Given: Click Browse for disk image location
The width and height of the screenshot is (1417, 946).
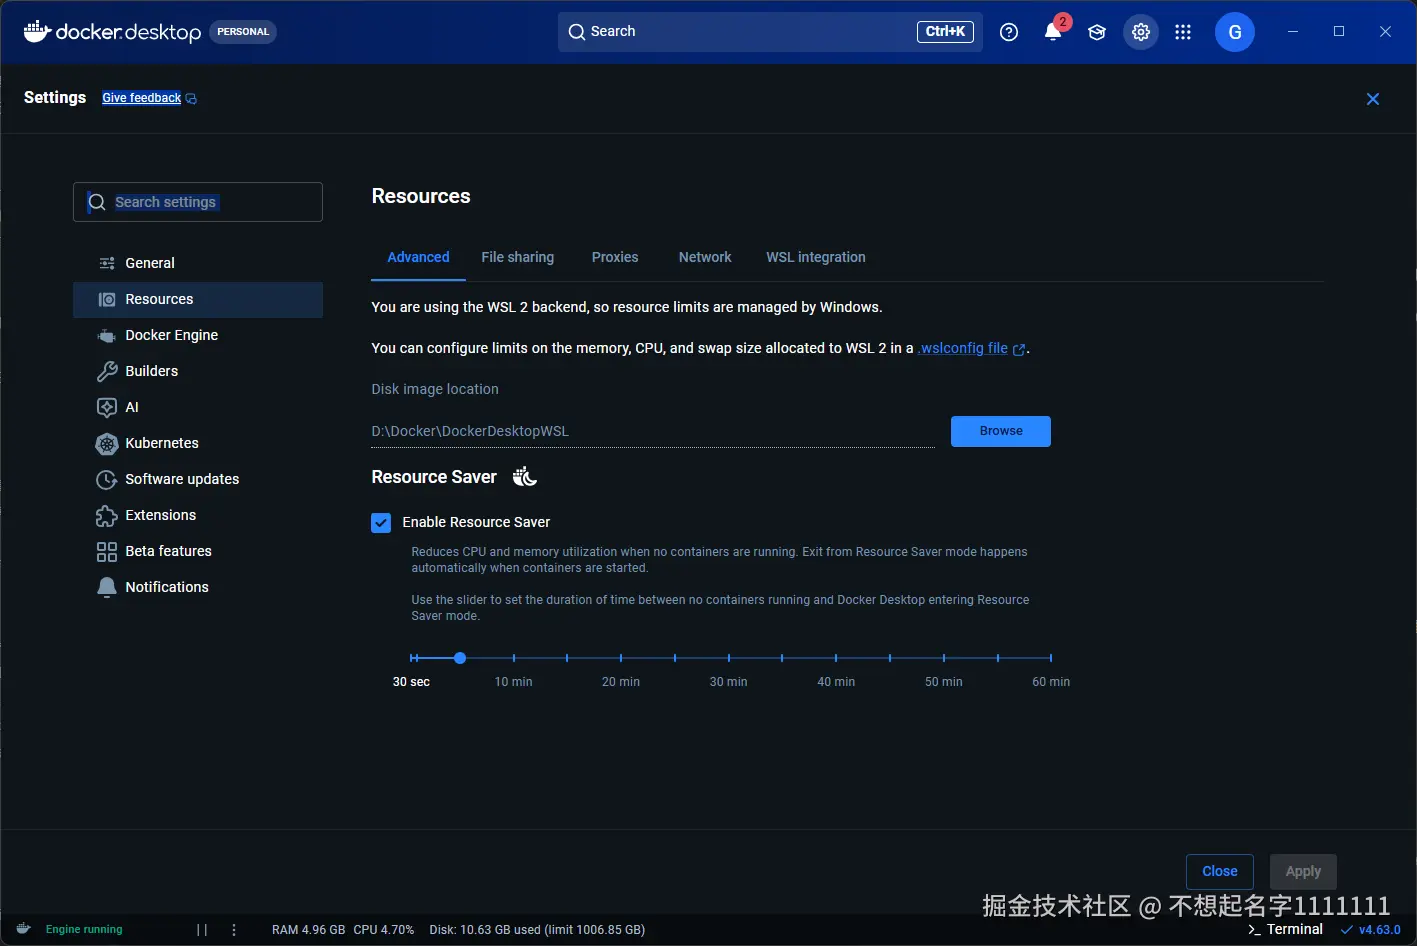Looking at the screenshot, I should pyautogui.click(x=1001, y=431).
